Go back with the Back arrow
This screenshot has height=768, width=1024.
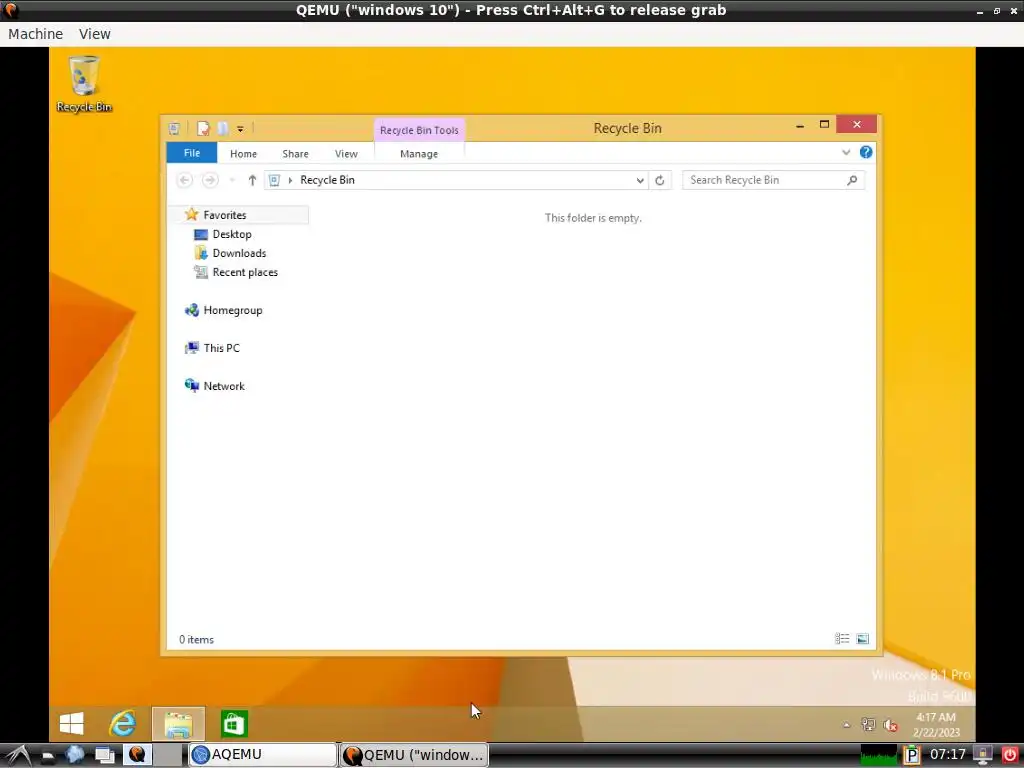coord(185,180)
